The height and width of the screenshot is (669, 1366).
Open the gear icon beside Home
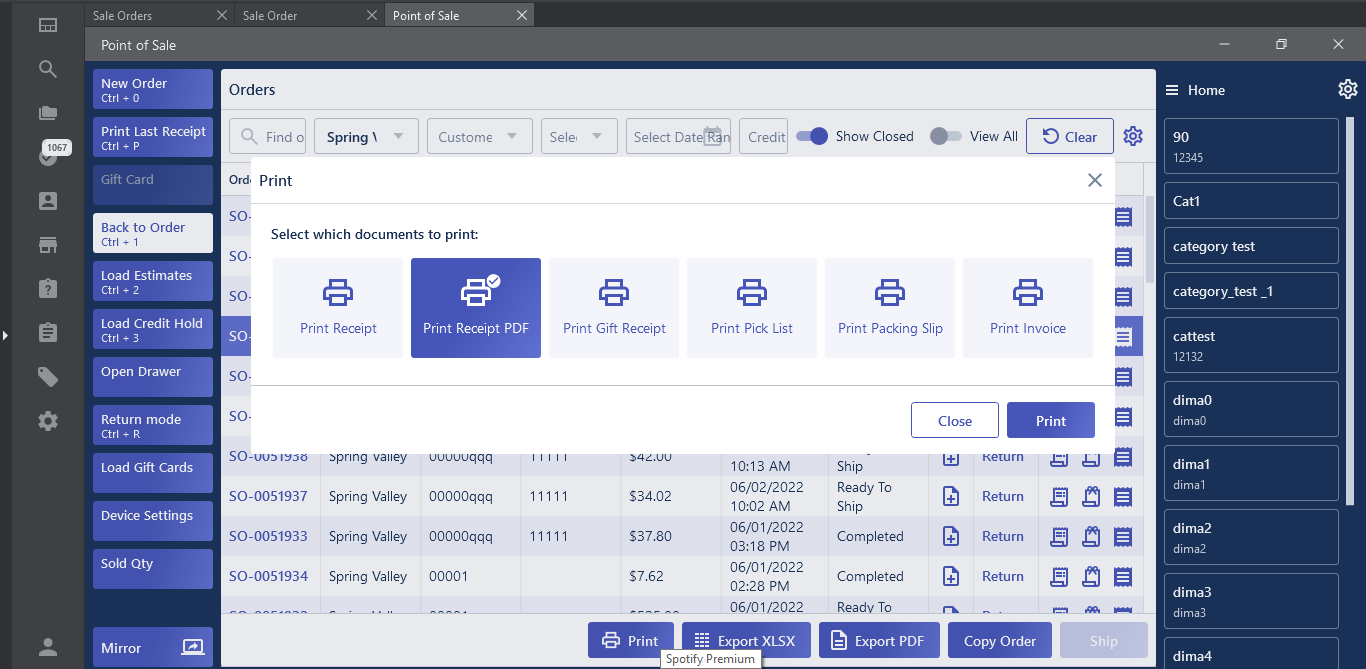pyautogui.click(x=1347, y=90)
